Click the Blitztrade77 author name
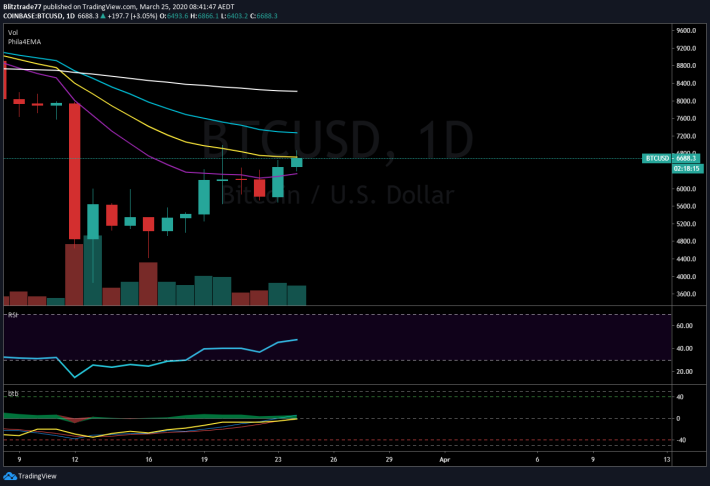This screenshot has height=486, width=710. pyautogui.click(x=22, y=7)
